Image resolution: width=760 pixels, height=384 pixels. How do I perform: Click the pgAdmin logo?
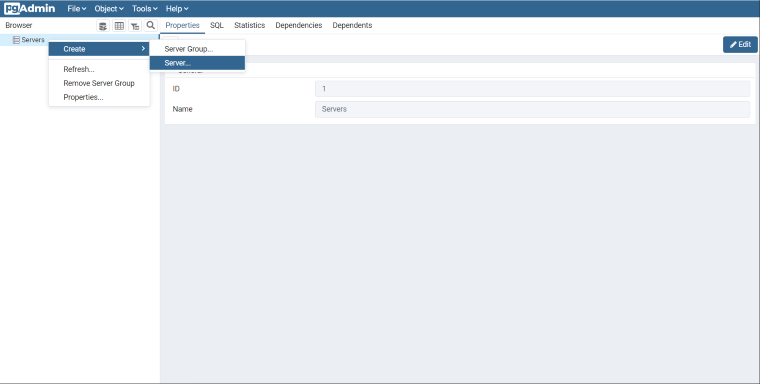30,9
